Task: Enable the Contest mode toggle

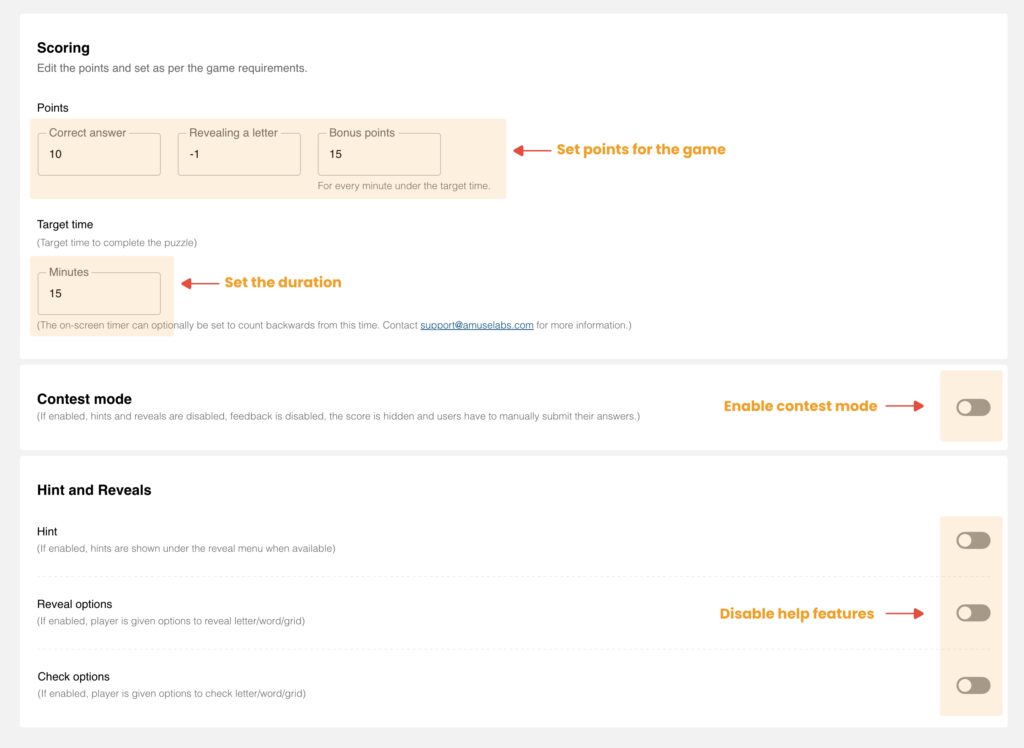Action: click(973, 408)
